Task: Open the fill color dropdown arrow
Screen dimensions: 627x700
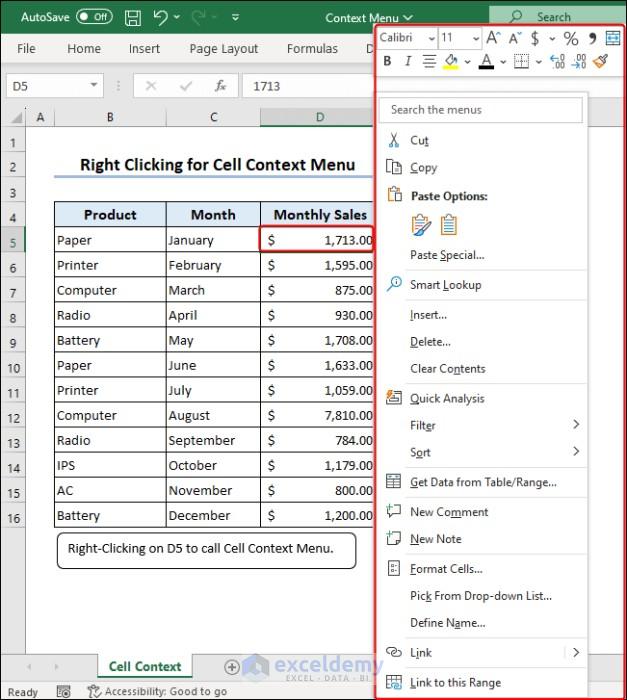Action: [467, 62]
